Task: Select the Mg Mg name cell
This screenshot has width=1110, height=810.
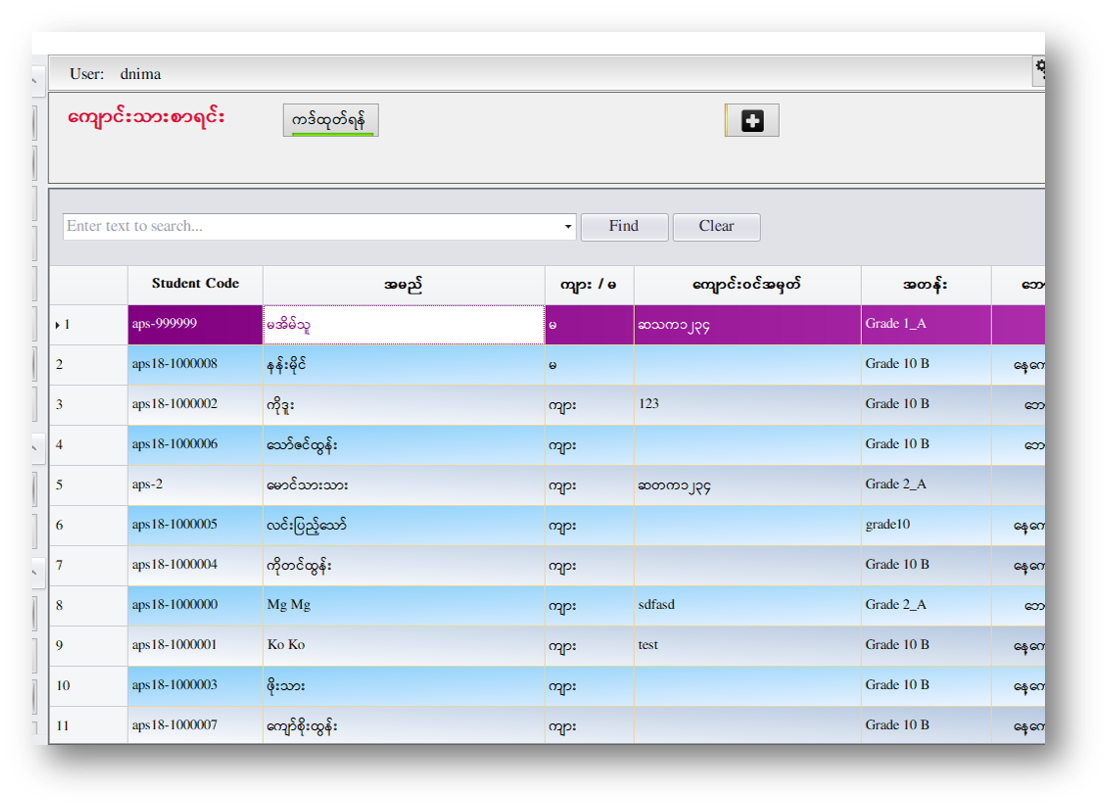Action: pyautogui.click(x=403, y=605)
